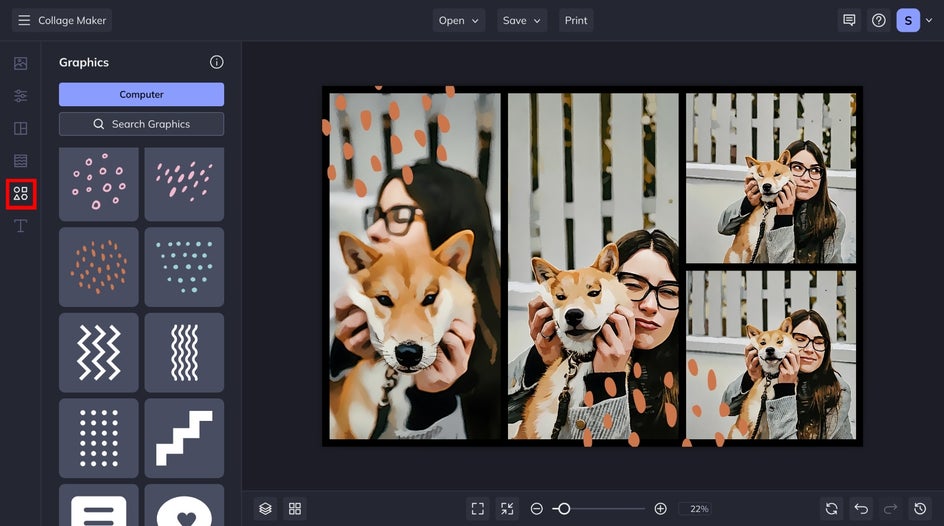The width and height of the screenshot is (944, 526).
Task: Click the shrink to fit icon
Action: (507, 509)
